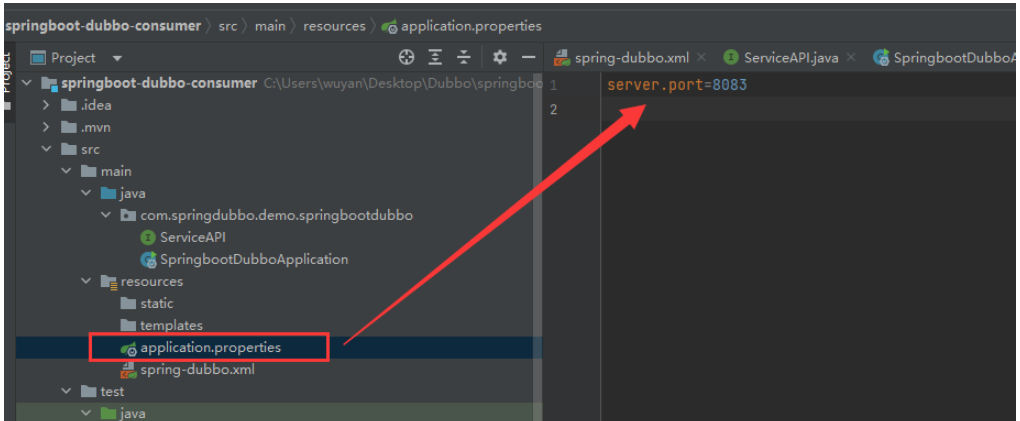Open Project panel settings gear
The height and width of the screenshot is (421, 1020).
pyautogui.click(x=500, y=58)
